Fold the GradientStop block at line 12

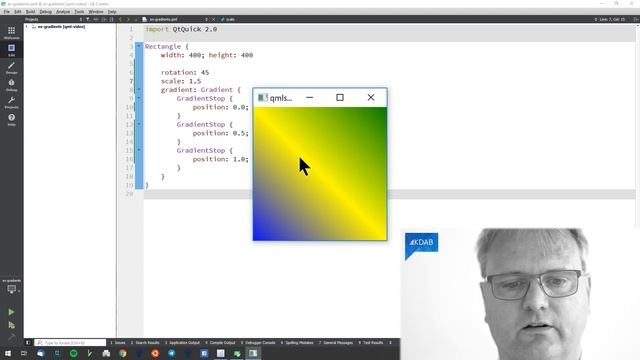(x=139, y=124)
